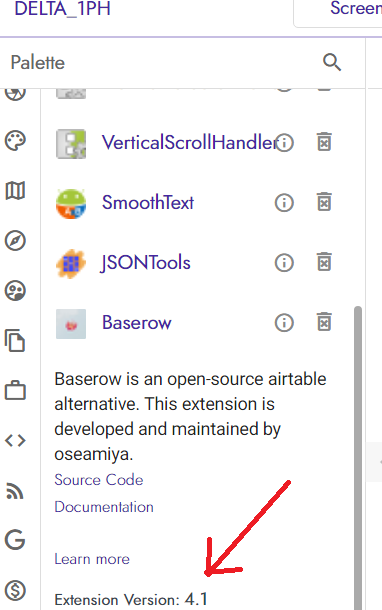Delete the Baserow extension
Viewport: 382px width, 610px height.
click(x=324, y=322)
